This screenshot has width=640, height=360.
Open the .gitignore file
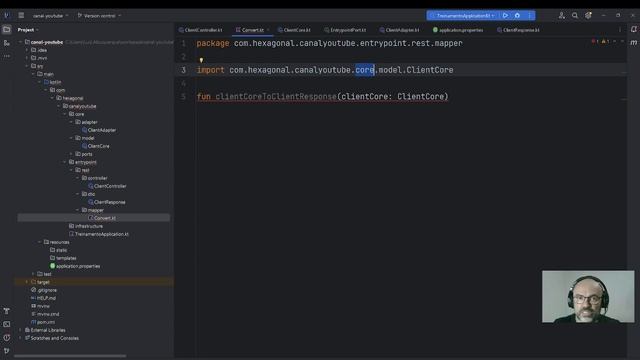(x=44, y=290)
